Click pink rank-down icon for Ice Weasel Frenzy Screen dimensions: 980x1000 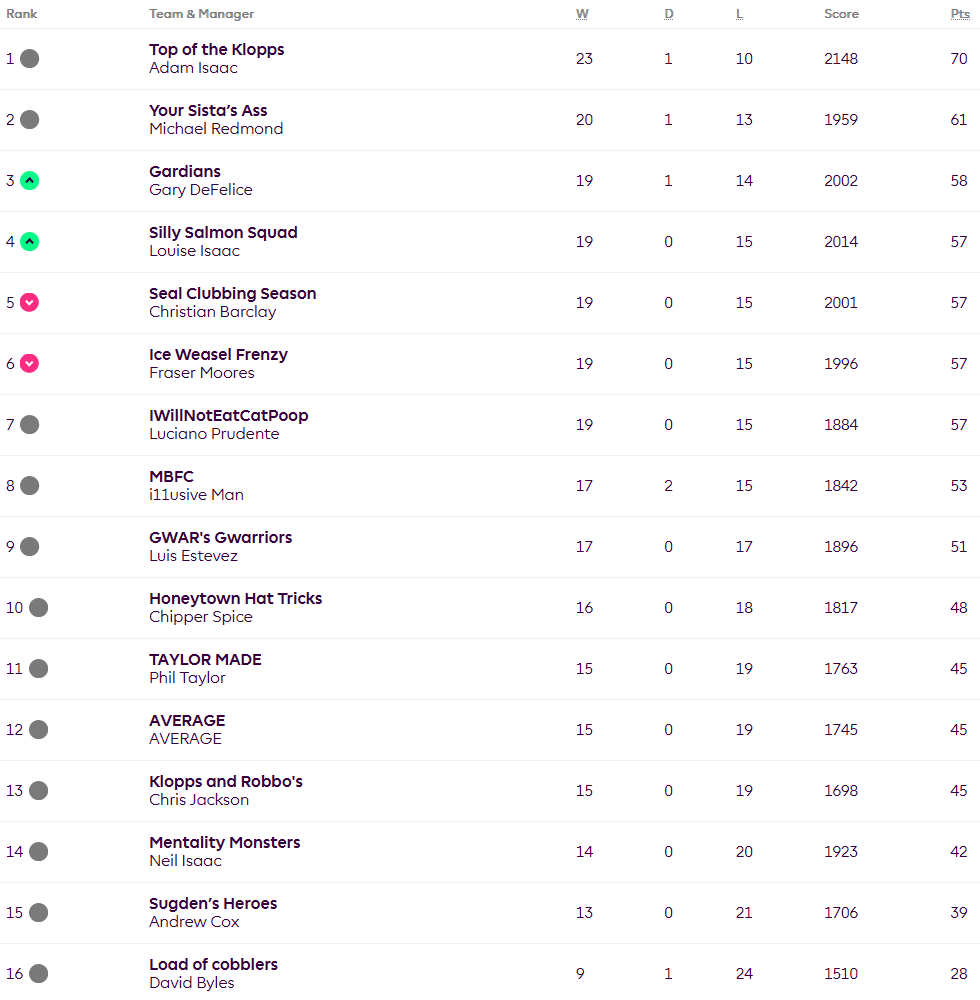coord(30,364)
